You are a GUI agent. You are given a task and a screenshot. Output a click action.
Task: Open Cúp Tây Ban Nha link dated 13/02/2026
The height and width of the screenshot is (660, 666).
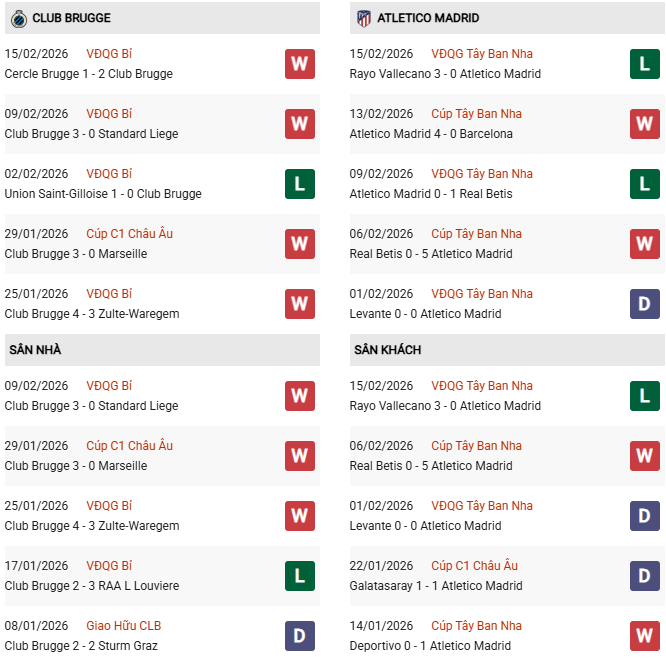[x=476, y=114]
